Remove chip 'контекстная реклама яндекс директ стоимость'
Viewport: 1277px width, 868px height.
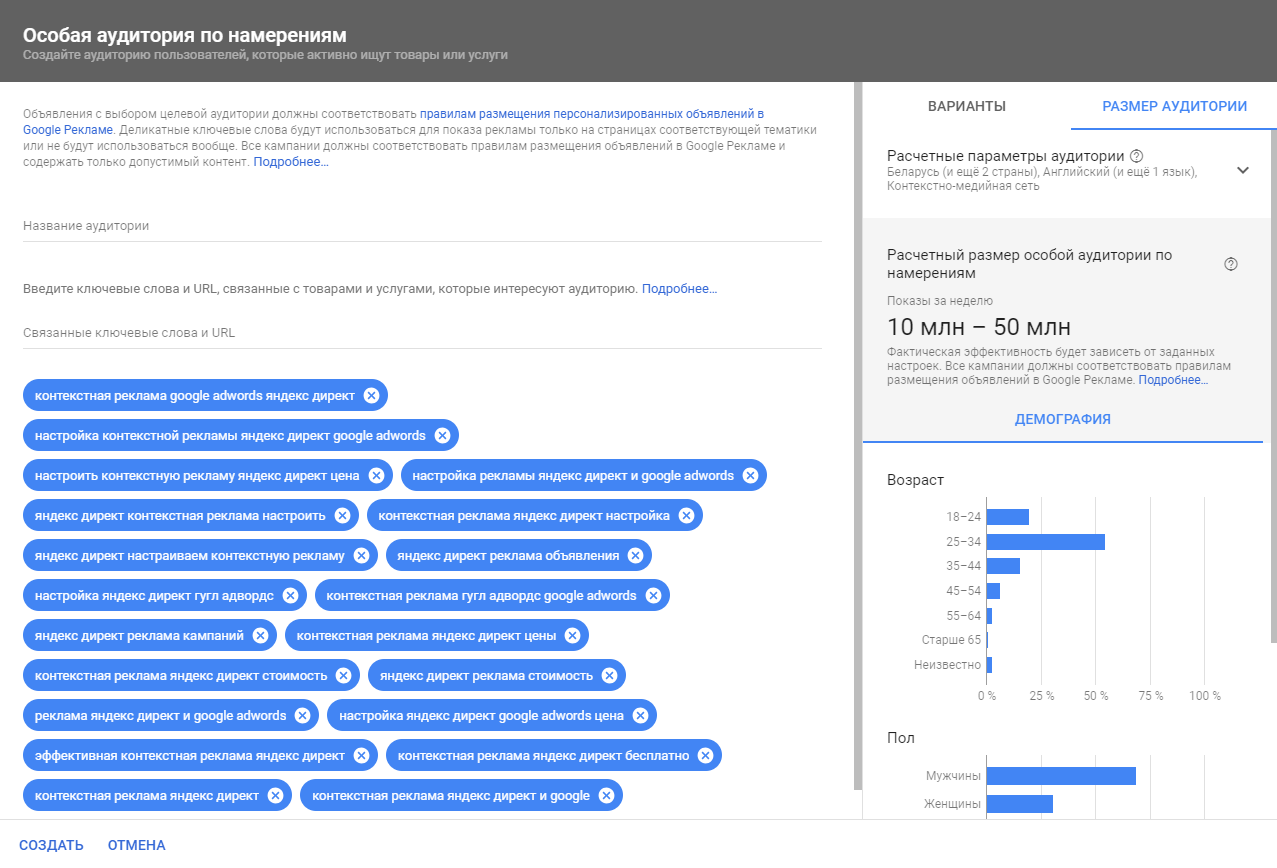(343, 676)
